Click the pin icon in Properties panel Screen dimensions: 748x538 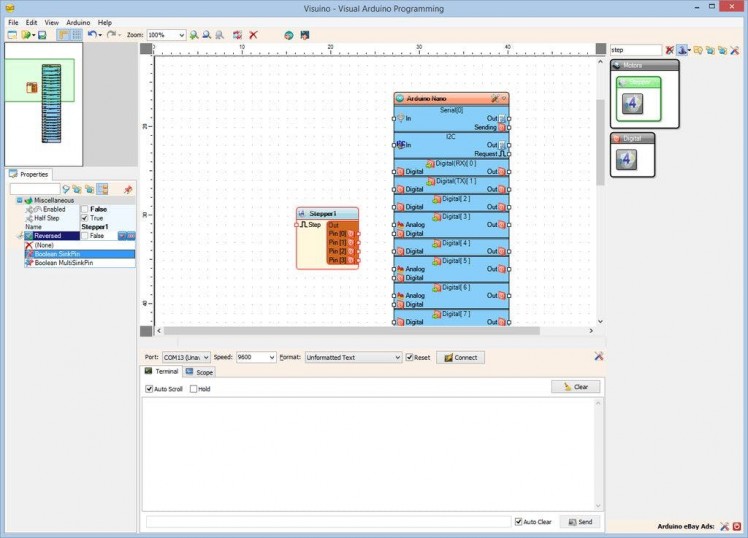point(127,189)
